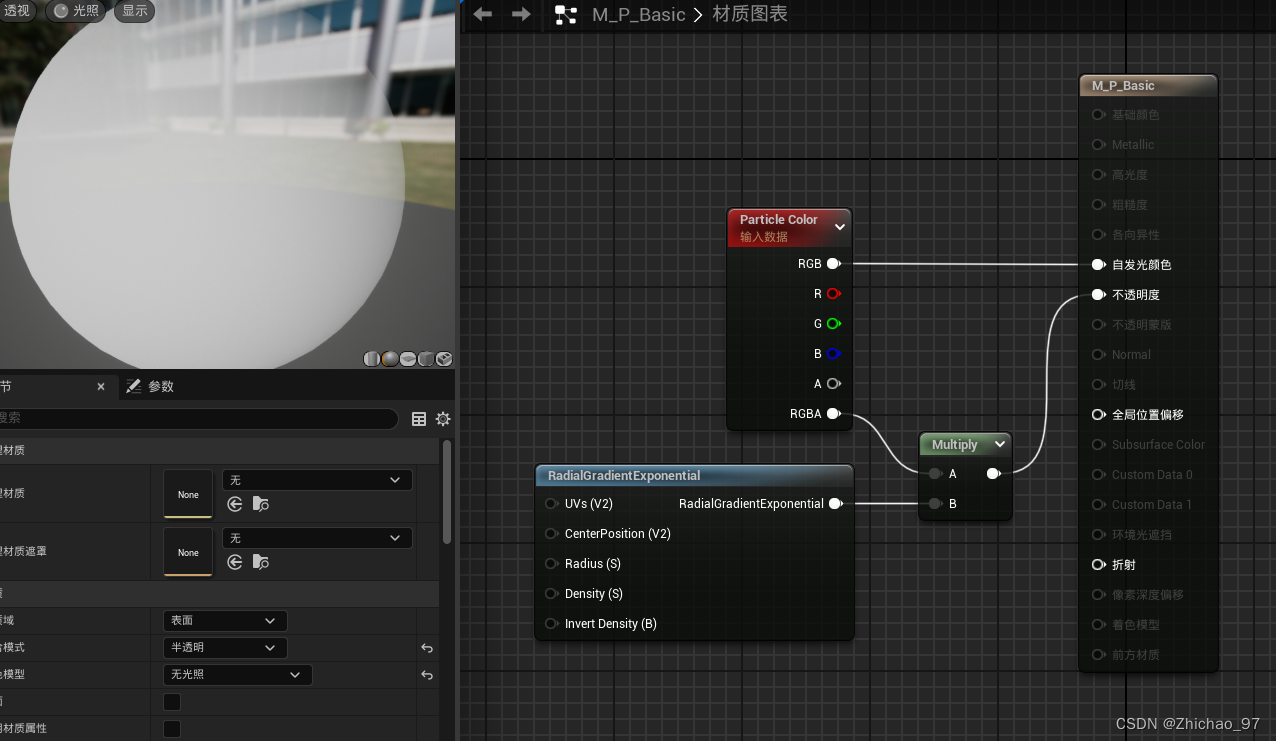The height and width of the screenshot is (741, 1276).
Task: Click the back navigation arrow in the toolbar
Action: [x=482, y=14]
